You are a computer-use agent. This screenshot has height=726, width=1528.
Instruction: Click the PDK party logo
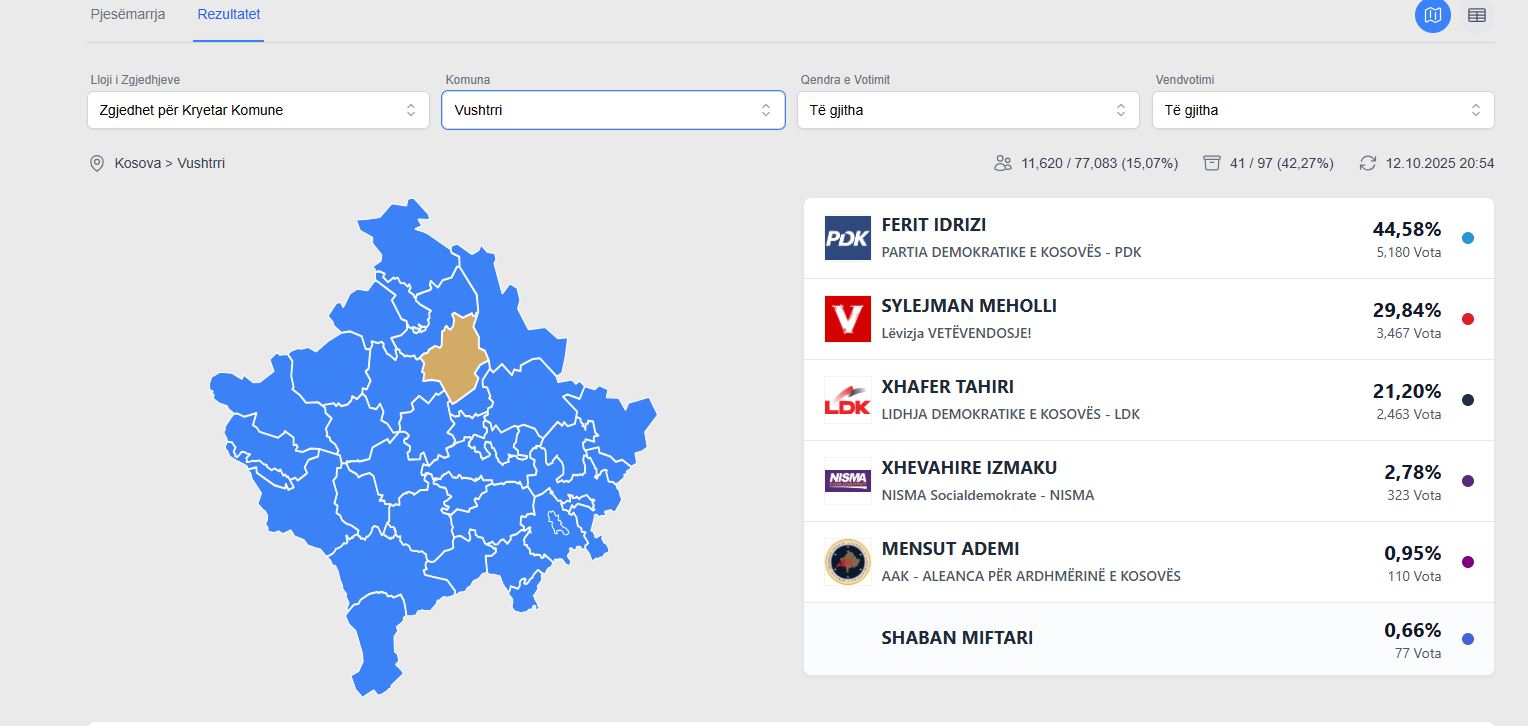tap(847, 238)
